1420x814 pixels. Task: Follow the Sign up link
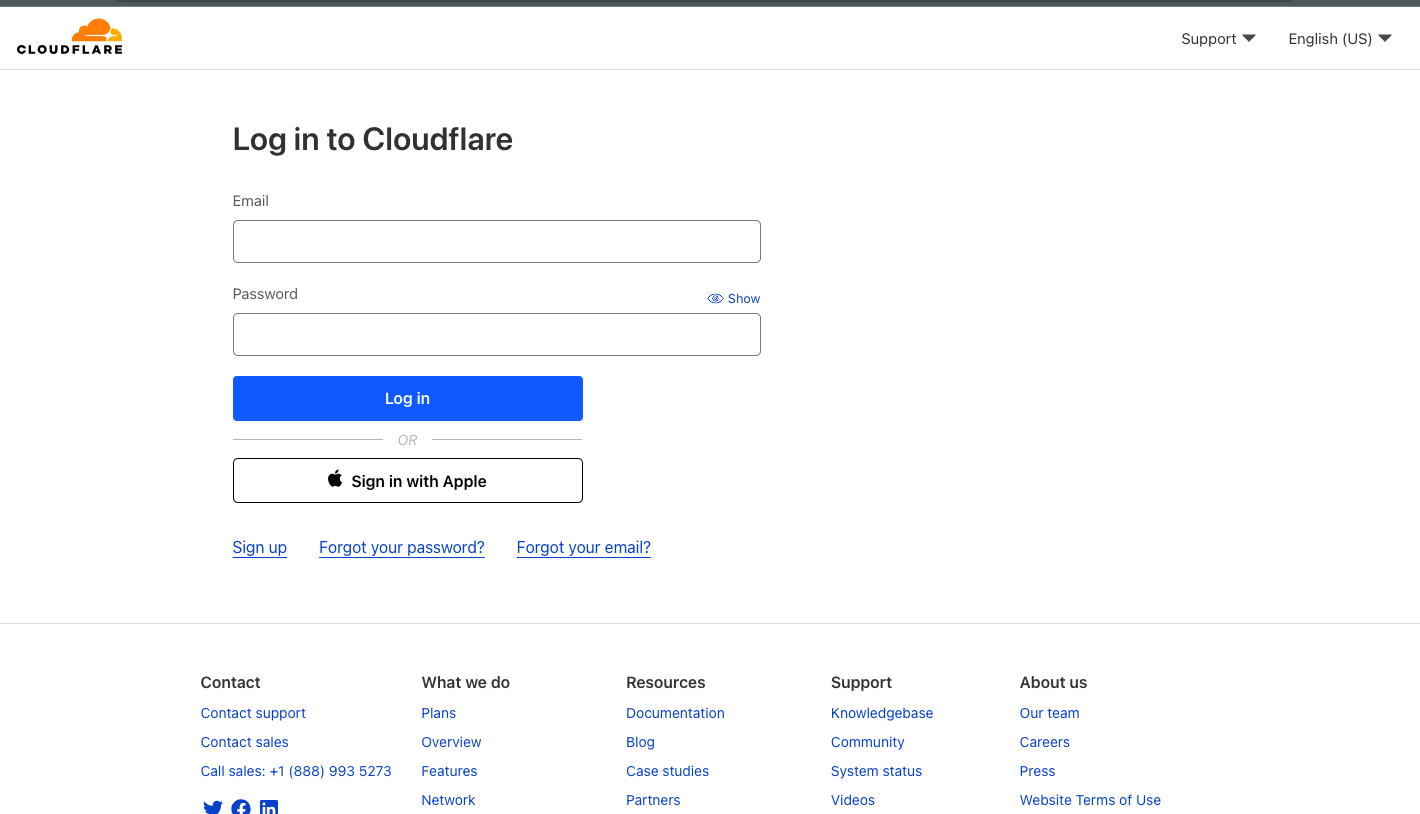coord(259,547)
